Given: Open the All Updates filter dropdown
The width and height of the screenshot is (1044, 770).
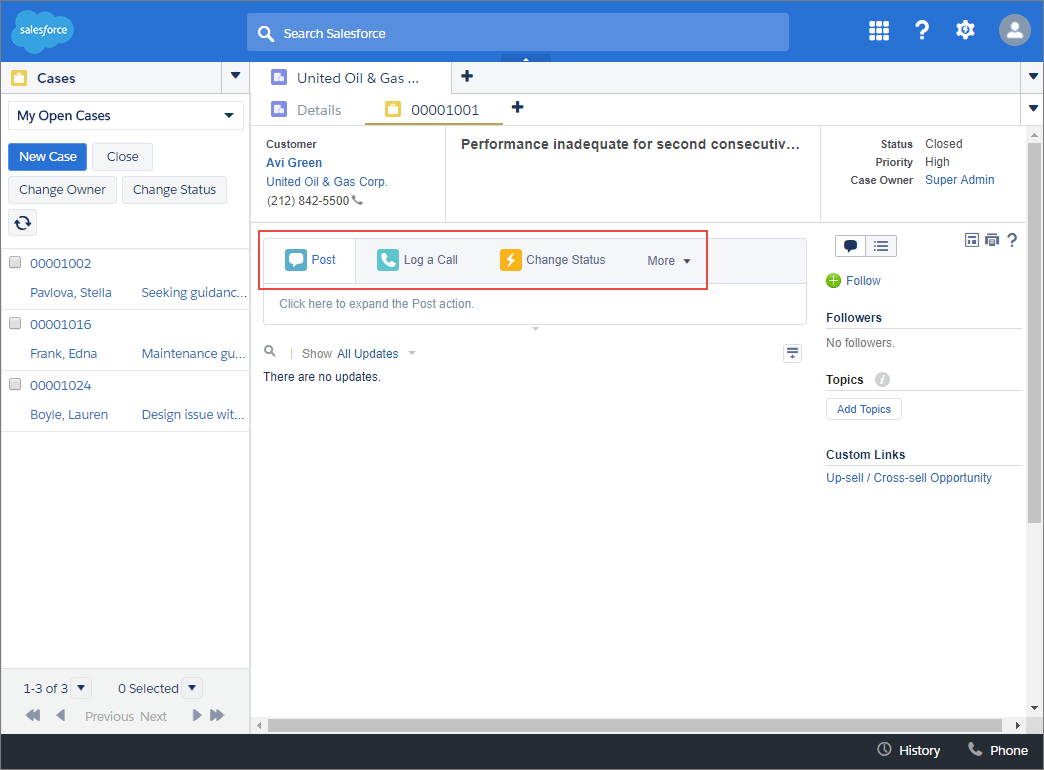Looking at the screenshot, I should pyautogui.click(x=412, y=353).
